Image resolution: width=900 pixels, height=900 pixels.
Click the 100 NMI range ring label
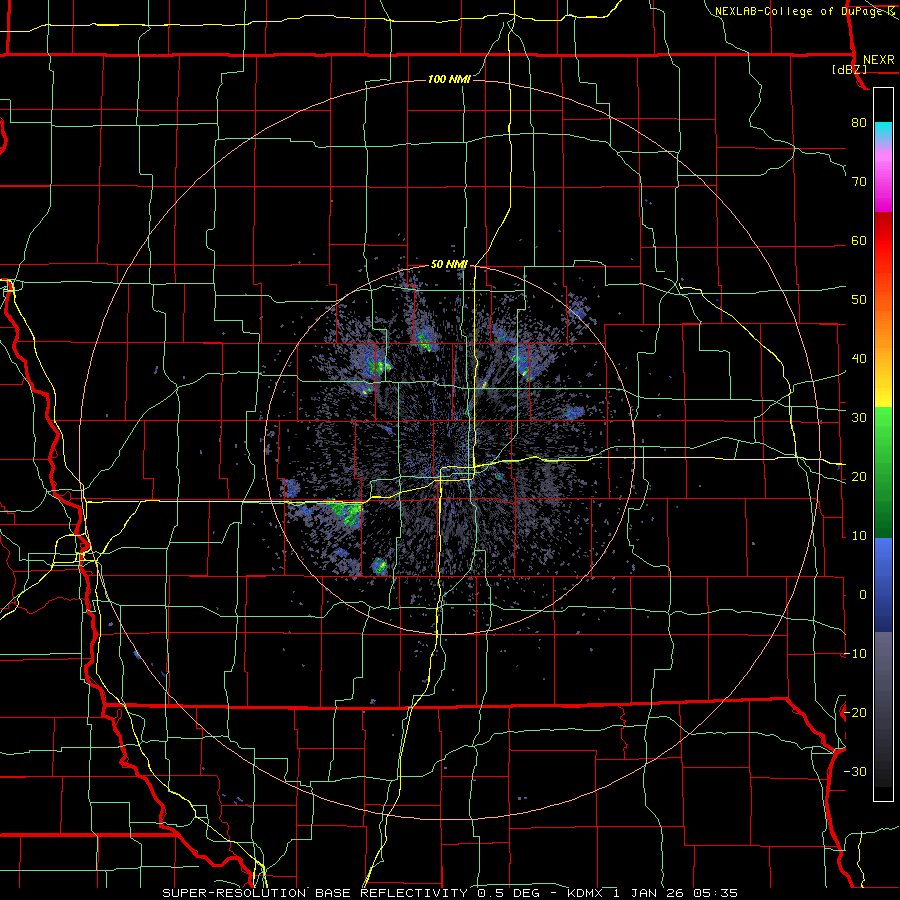[449, 79]
